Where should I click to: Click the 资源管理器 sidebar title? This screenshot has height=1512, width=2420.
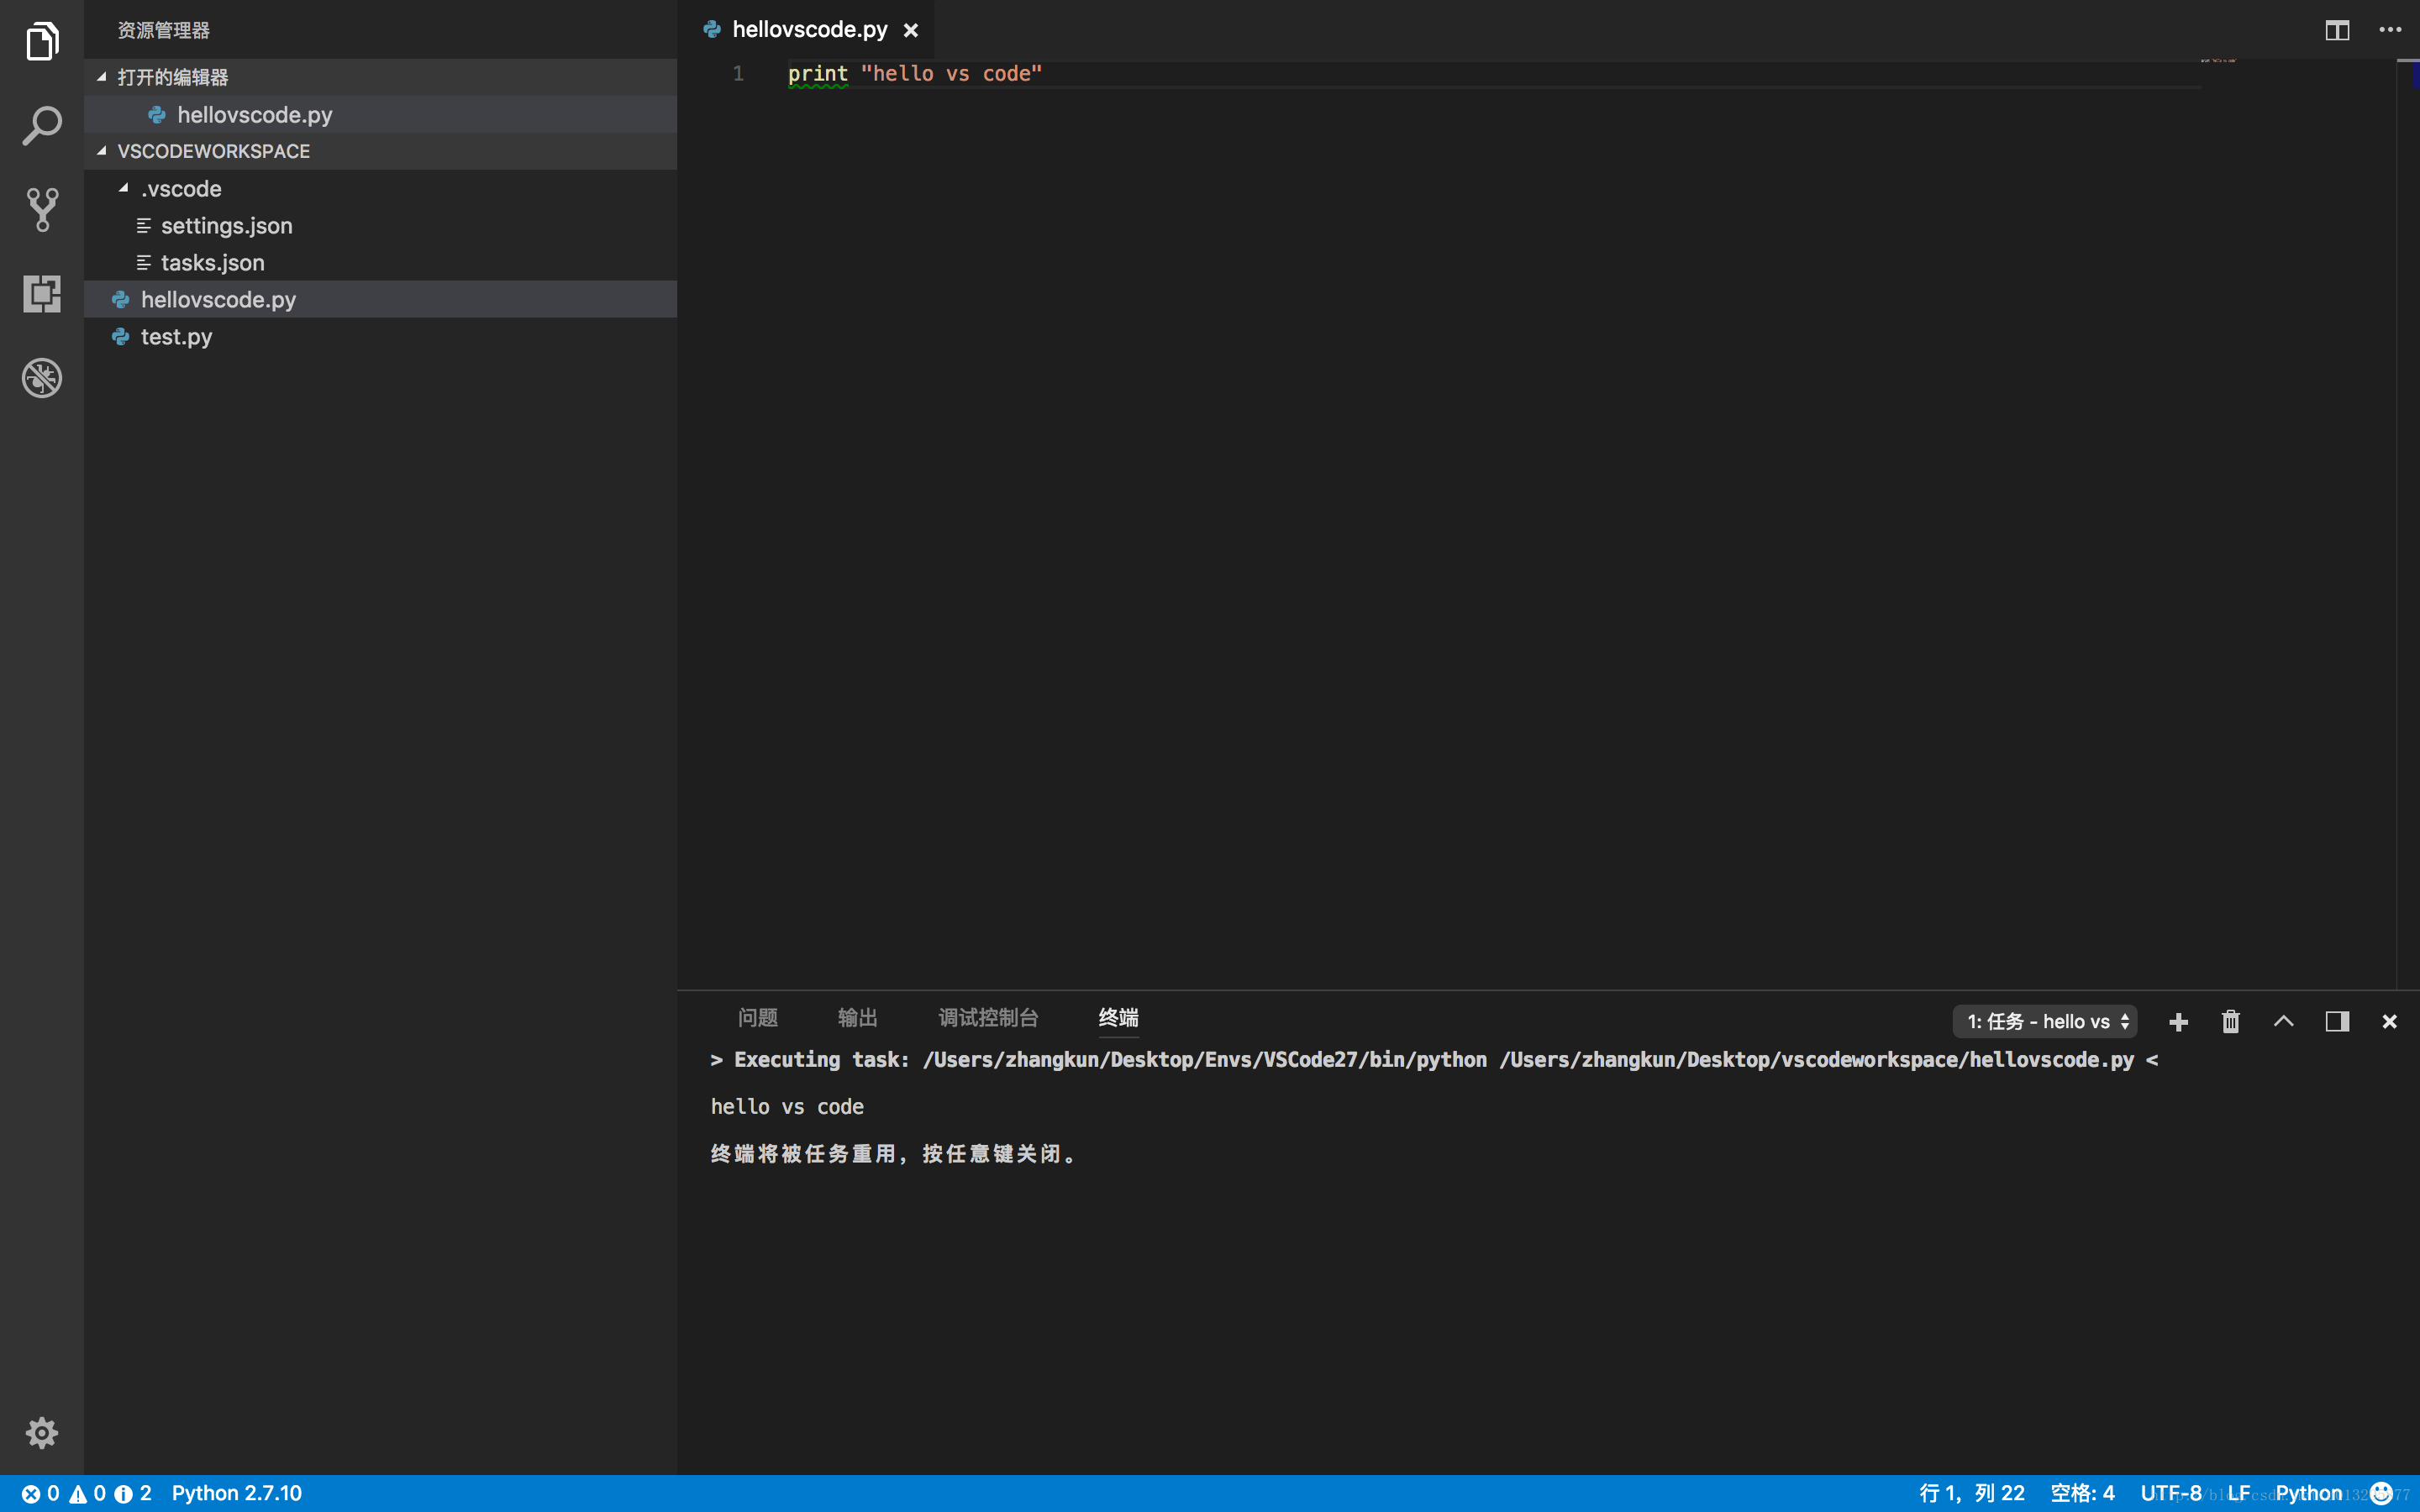(x=164, y=30)
